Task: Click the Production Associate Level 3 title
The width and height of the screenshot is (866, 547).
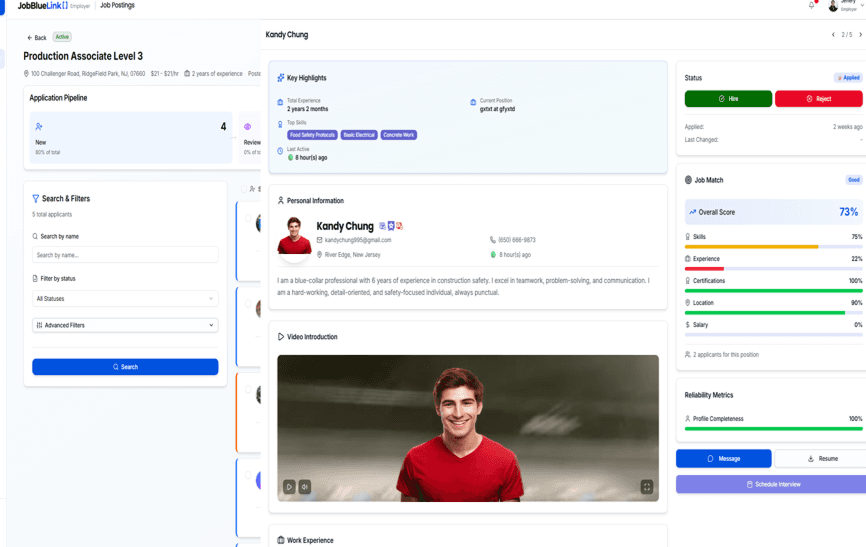Action: pos(83,56)
